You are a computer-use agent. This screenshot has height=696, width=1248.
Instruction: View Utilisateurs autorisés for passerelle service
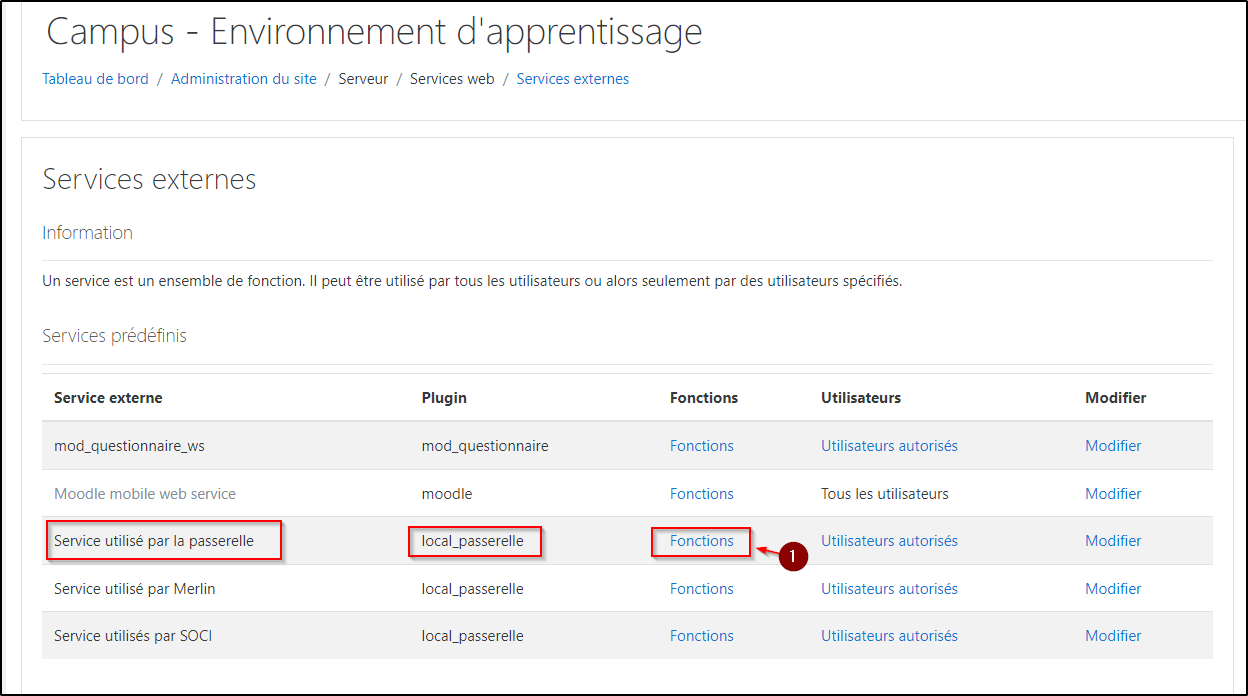coord(889,541)
